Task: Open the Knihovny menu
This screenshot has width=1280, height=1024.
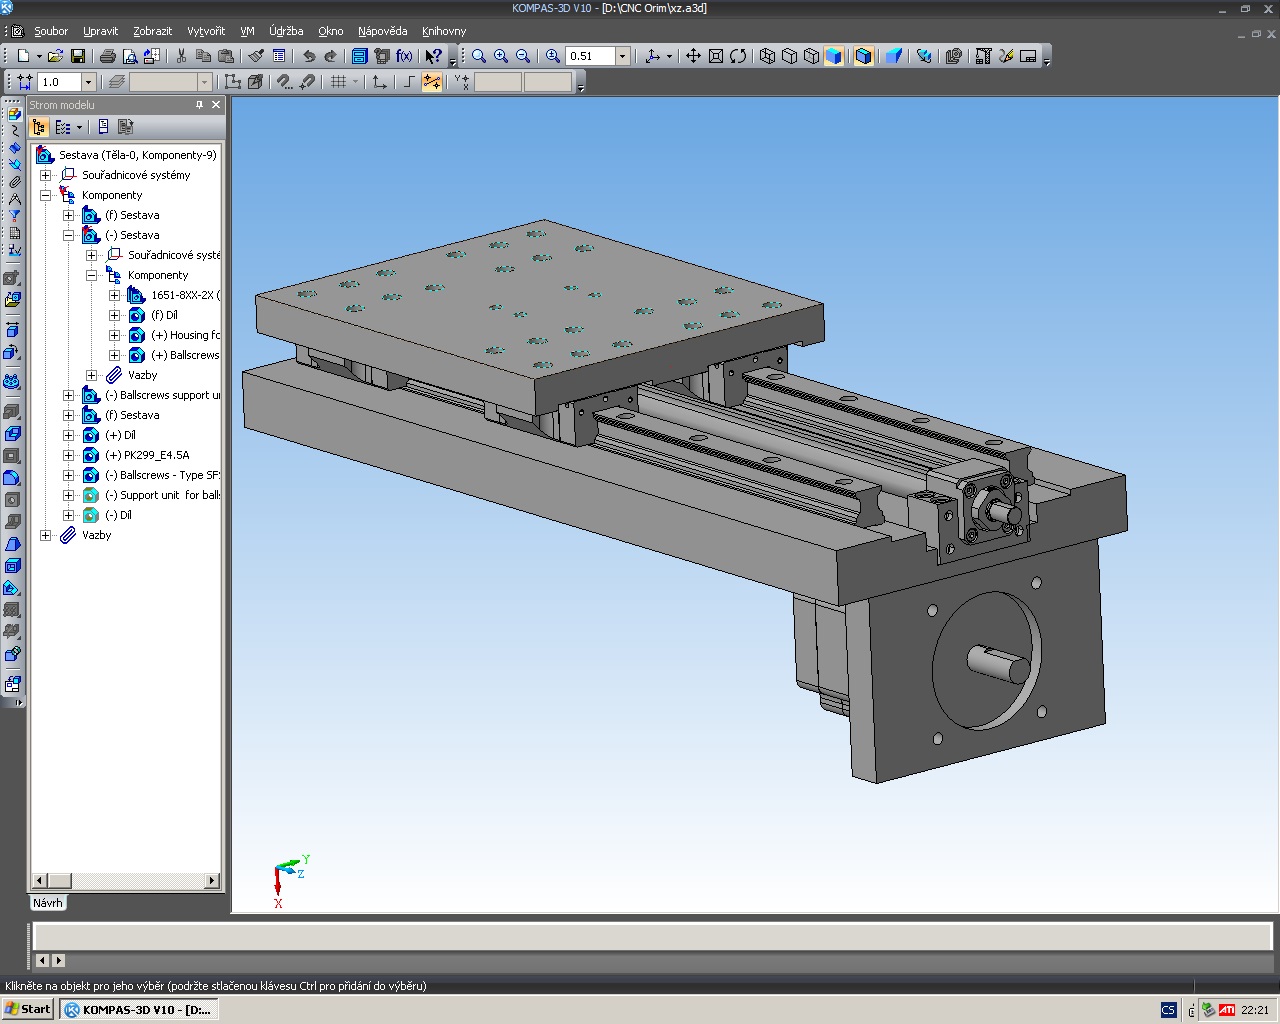Action: 444,31
